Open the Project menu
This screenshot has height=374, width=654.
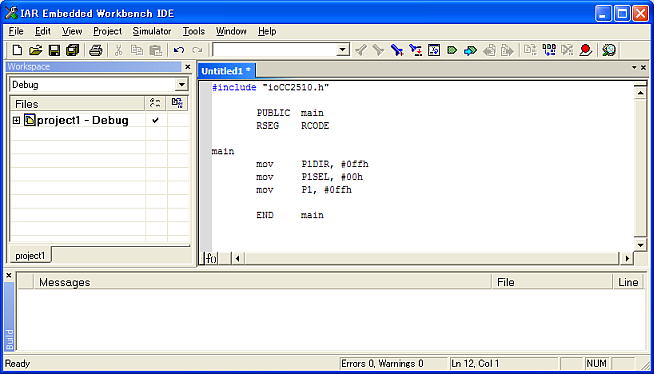click(107, 31)
